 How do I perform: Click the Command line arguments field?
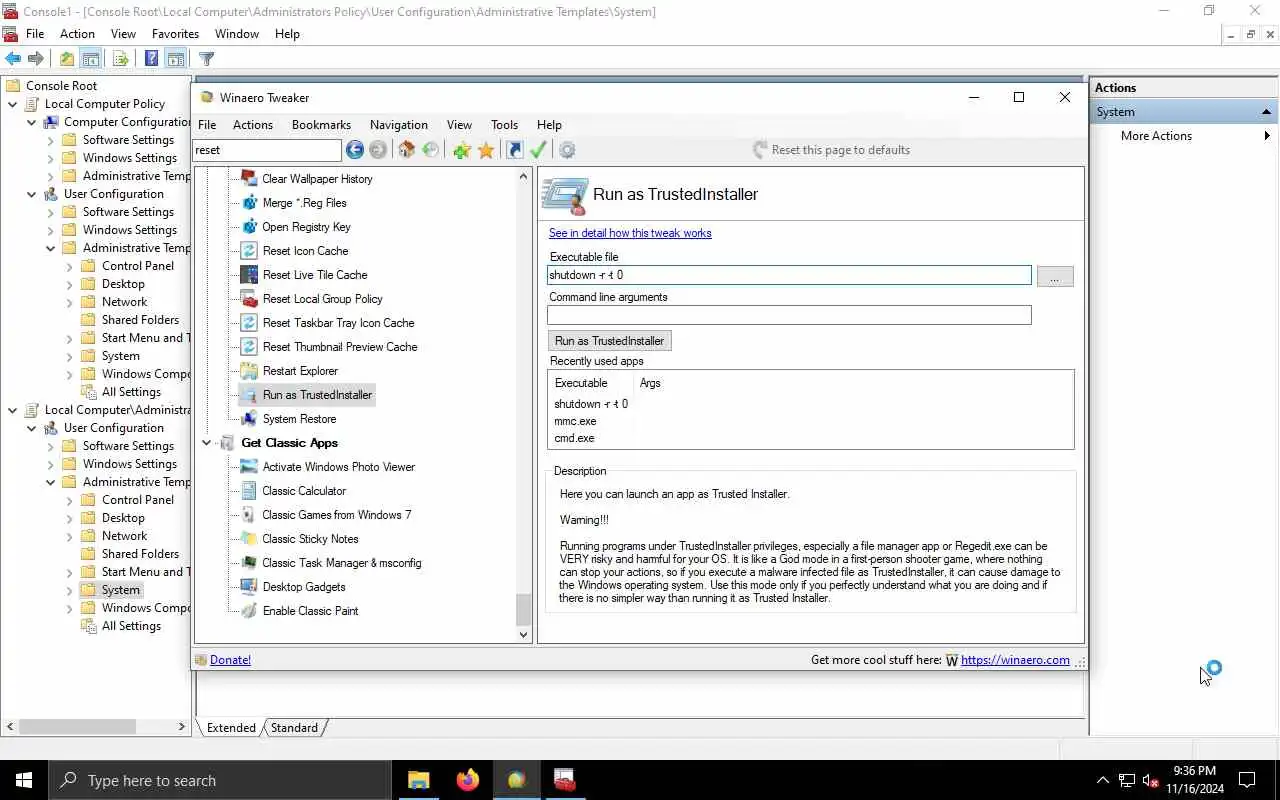pos(789,315)
